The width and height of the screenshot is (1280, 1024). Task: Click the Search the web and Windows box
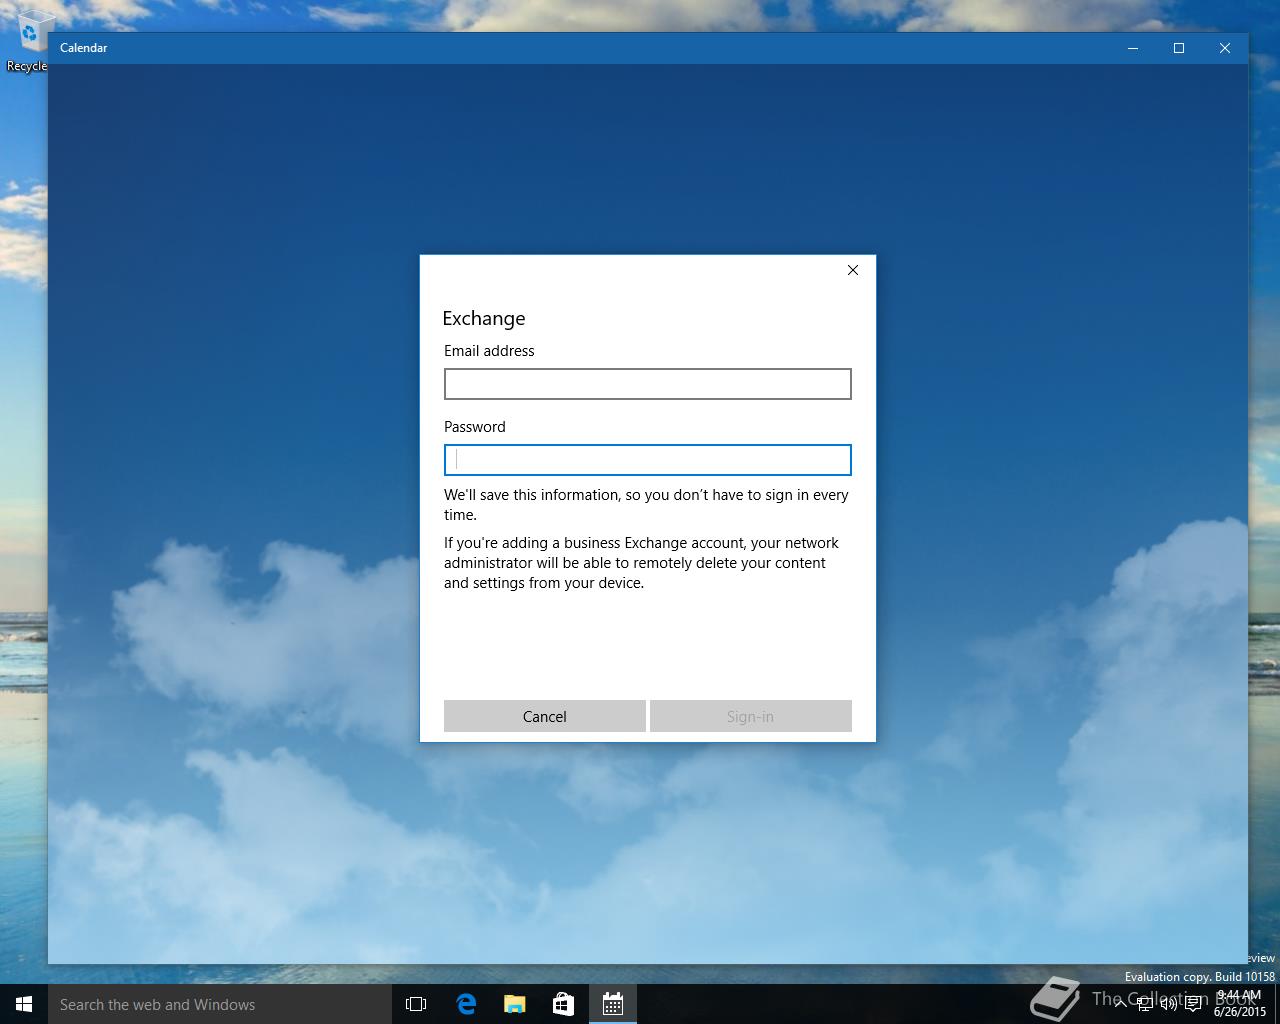pos(220,1004)
